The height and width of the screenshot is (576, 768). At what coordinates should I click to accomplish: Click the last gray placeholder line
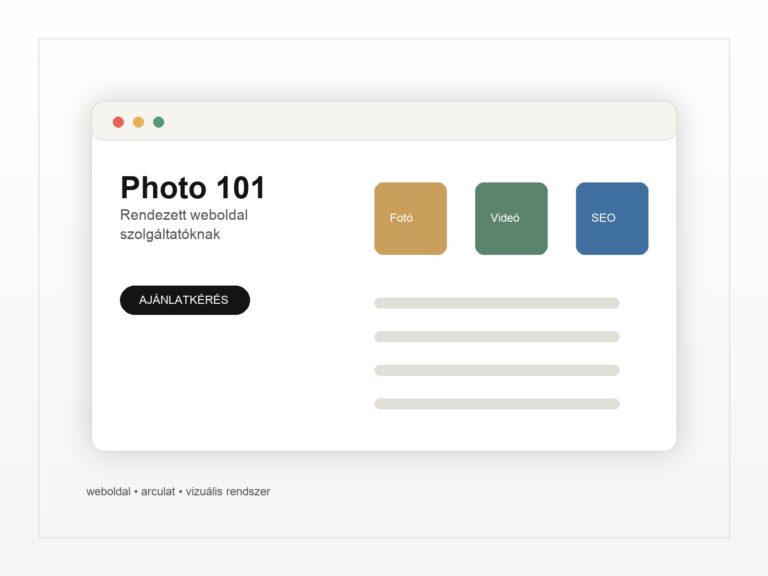point(497,404)
